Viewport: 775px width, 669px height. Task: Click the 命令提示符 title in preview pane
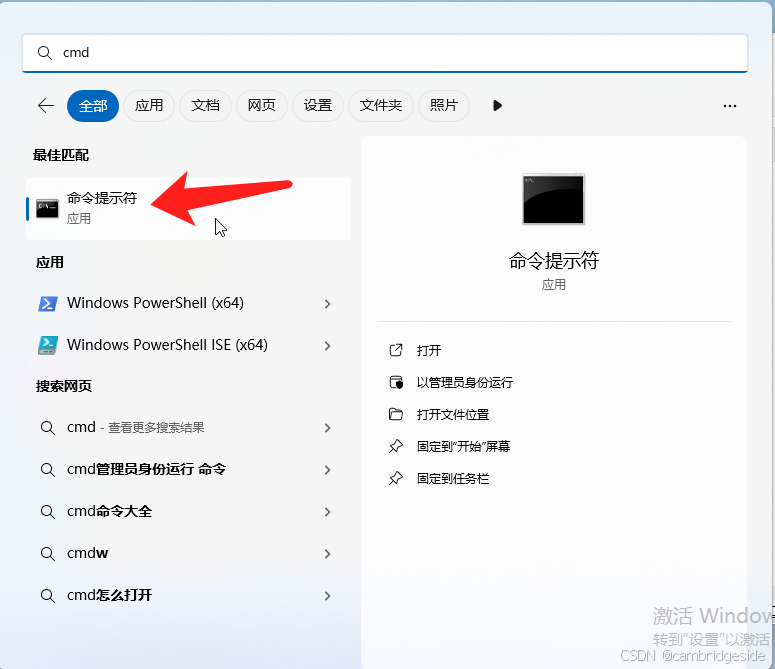pos(554,260)
